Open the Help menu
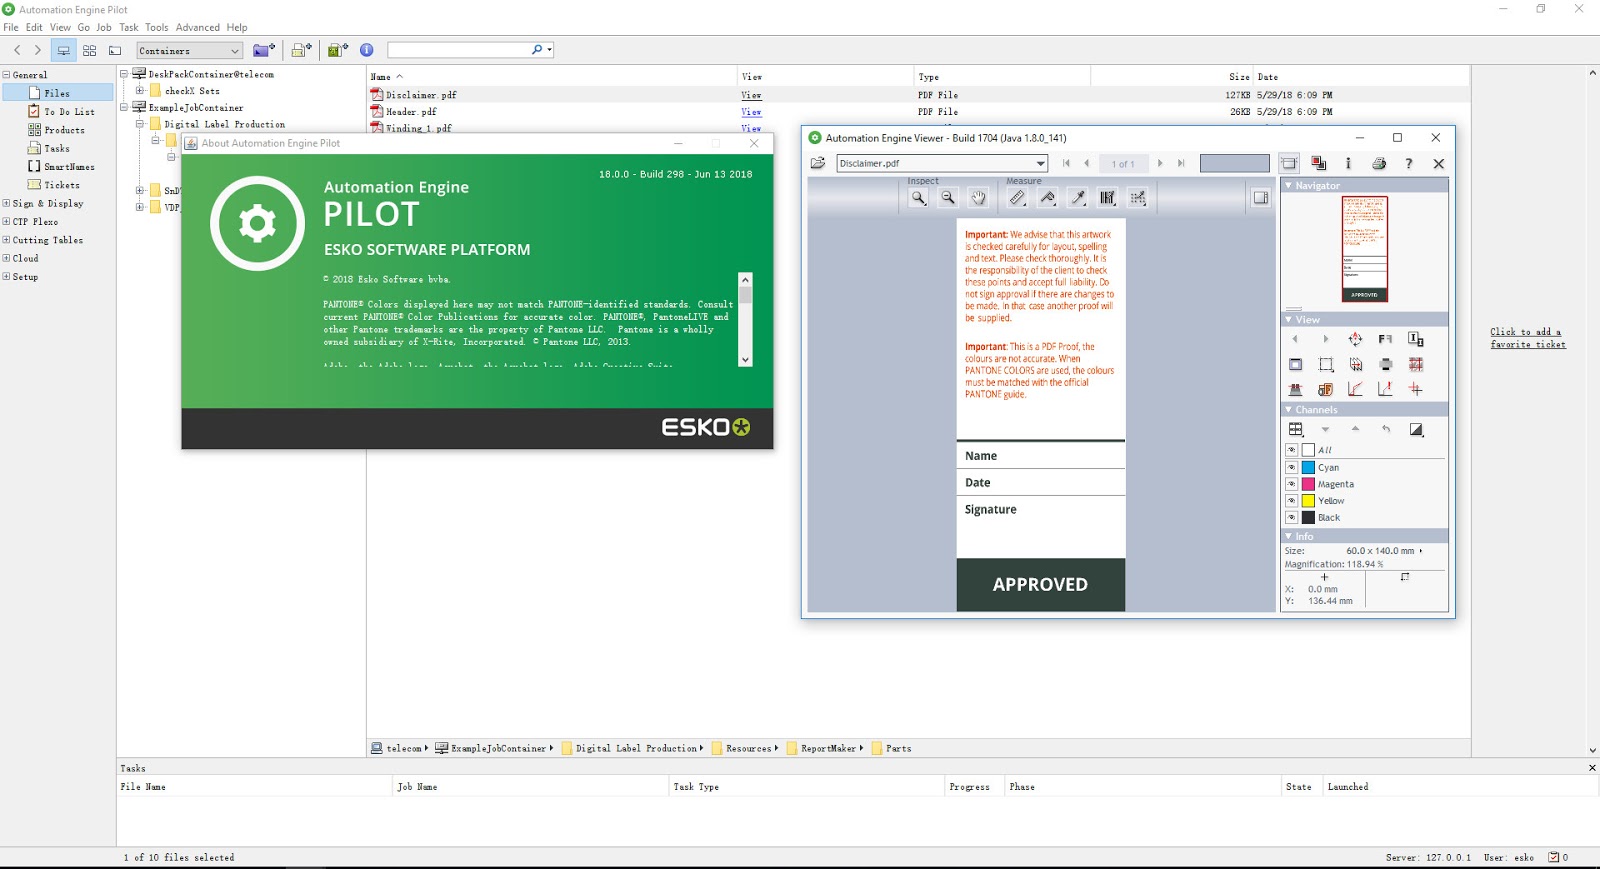Image resolution: width=1600 pixels, height=869 pixels. tap(237, 27)
